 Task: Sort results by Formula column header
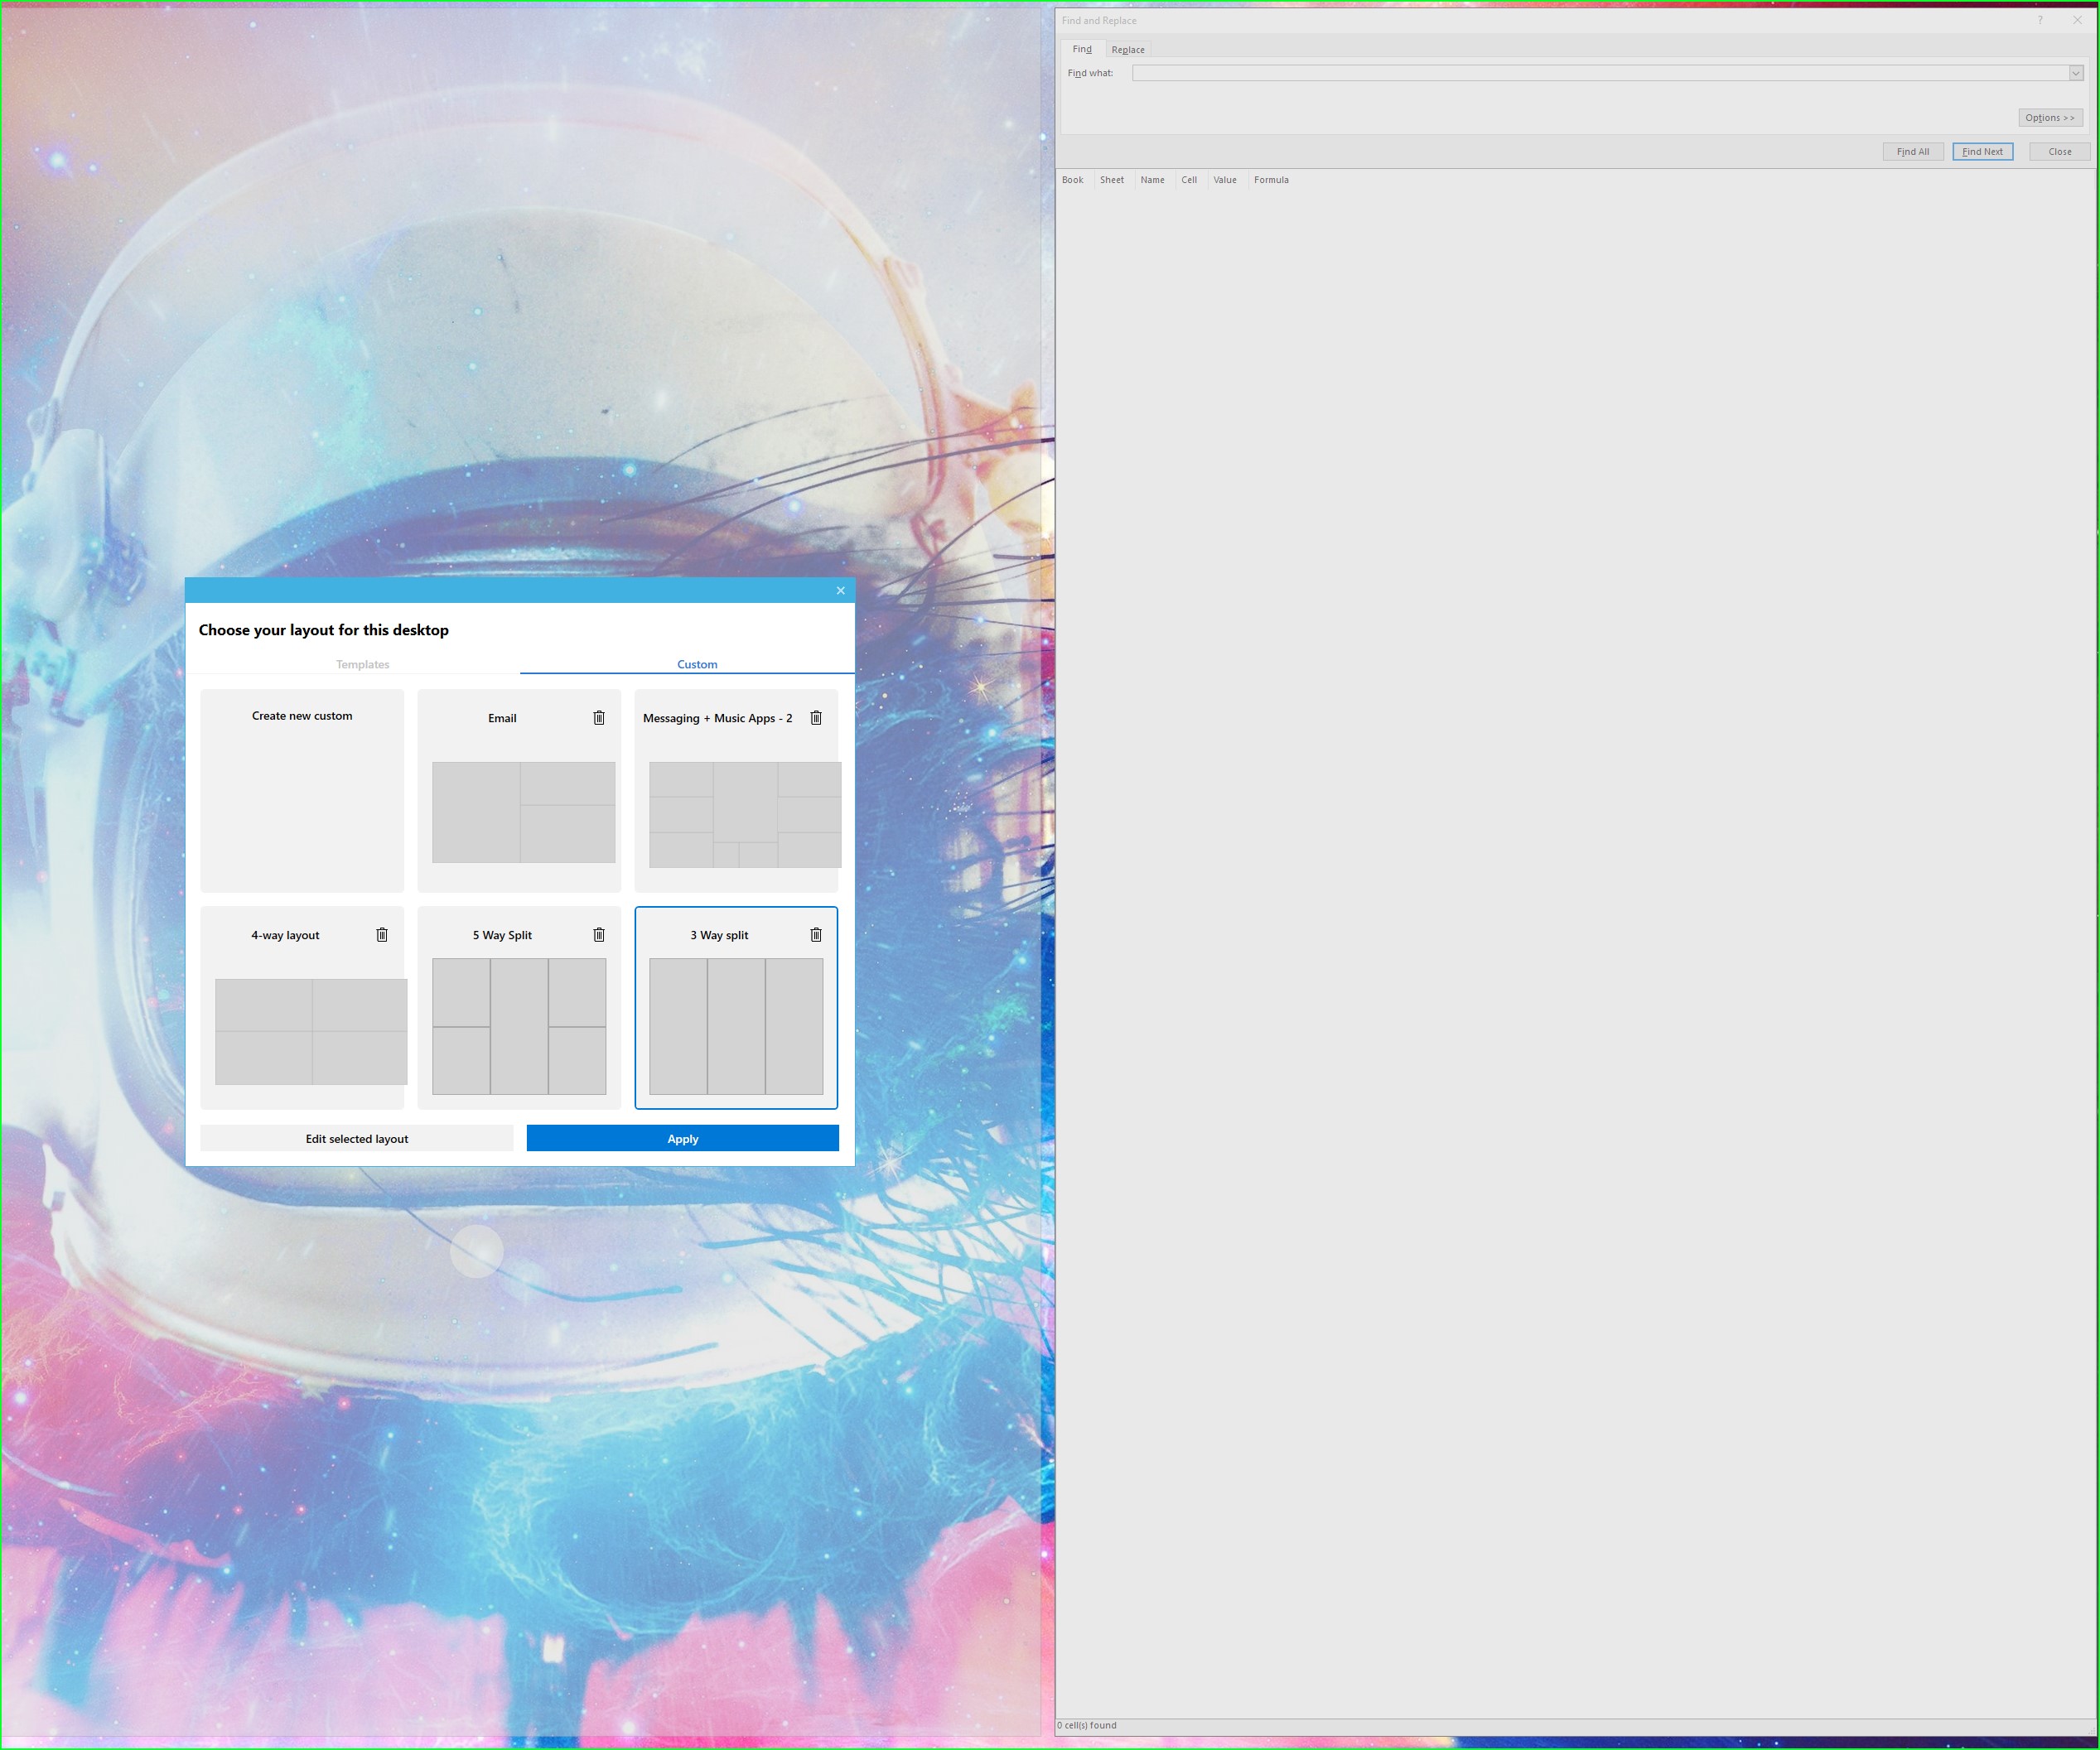point(1271,180)
